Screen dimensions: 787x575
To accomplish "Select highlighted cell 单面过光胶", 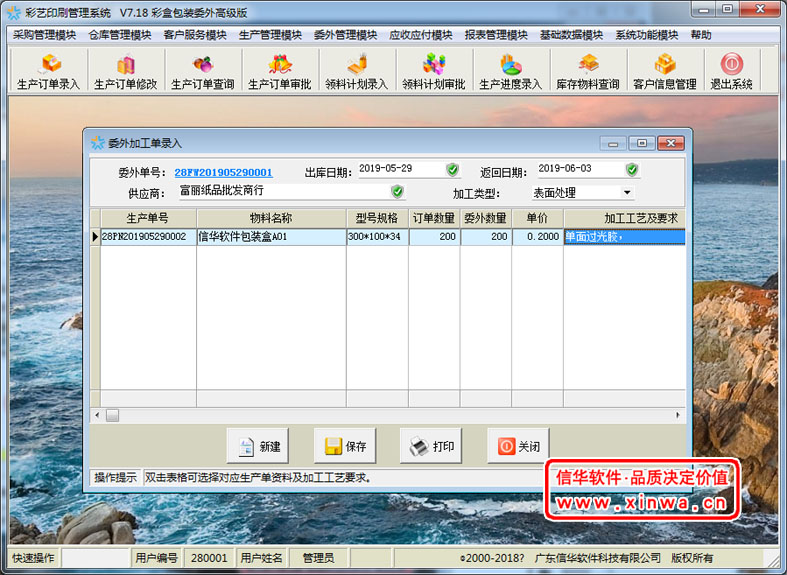I will 625,237.
